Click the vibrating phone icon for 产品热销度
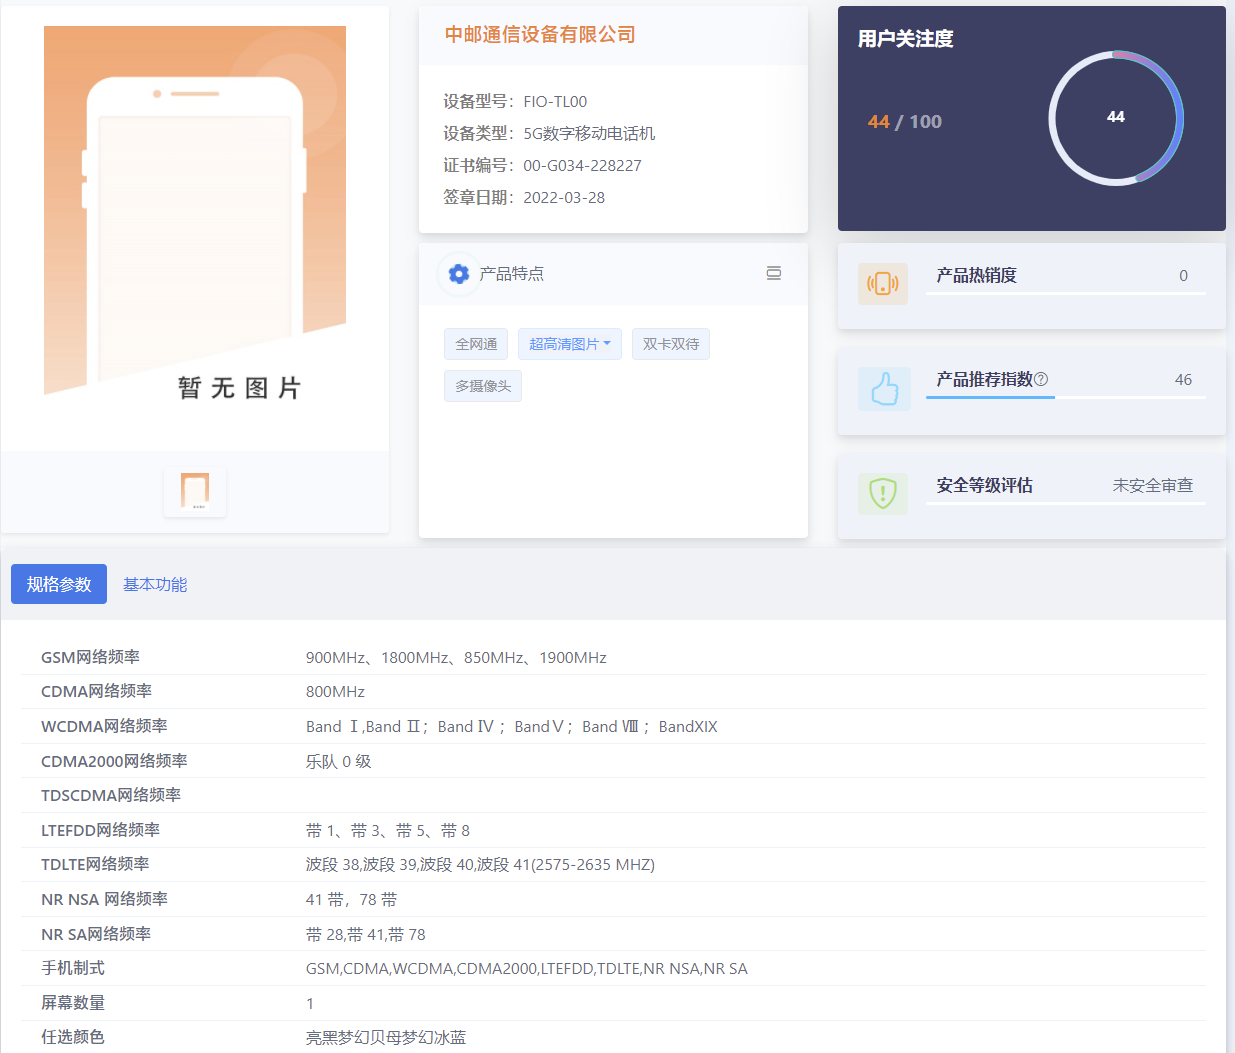1235x1053 pixels. coord(882,284)
